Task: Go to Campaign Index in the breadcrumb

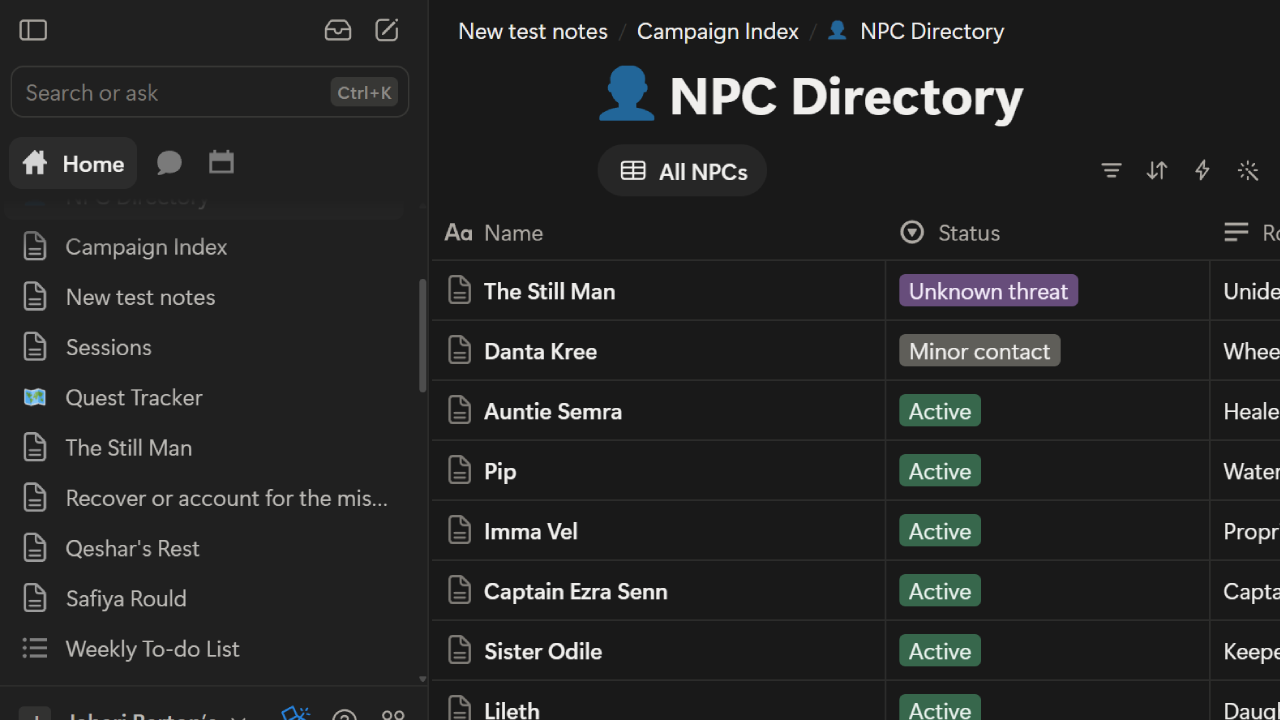Action: 718,31
